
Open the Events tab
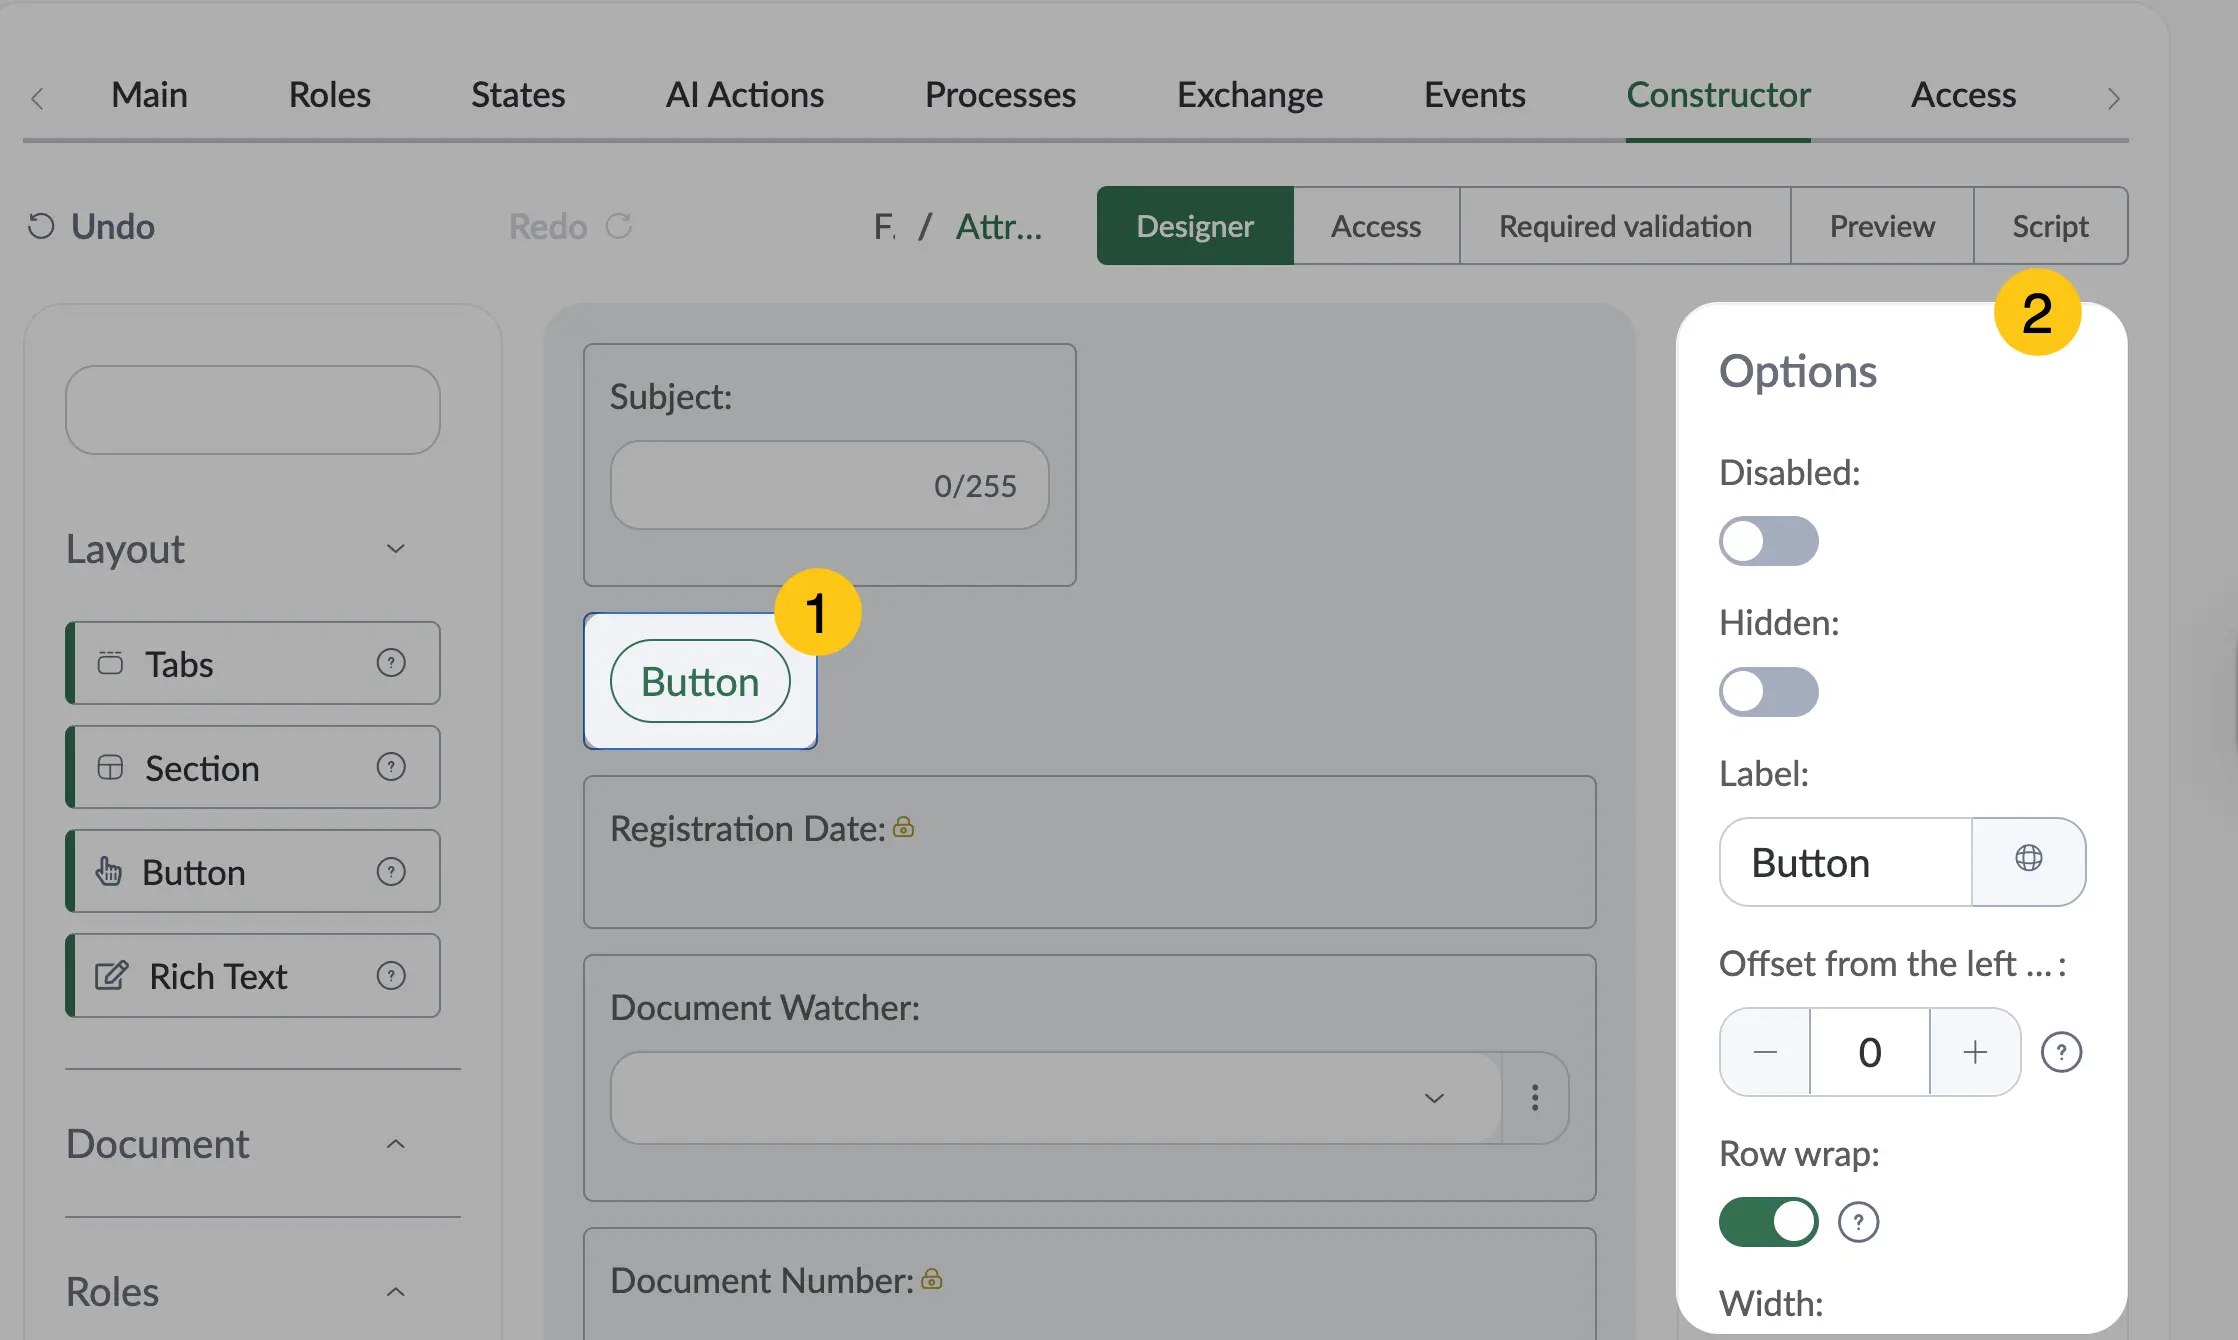coord(1475,95)
